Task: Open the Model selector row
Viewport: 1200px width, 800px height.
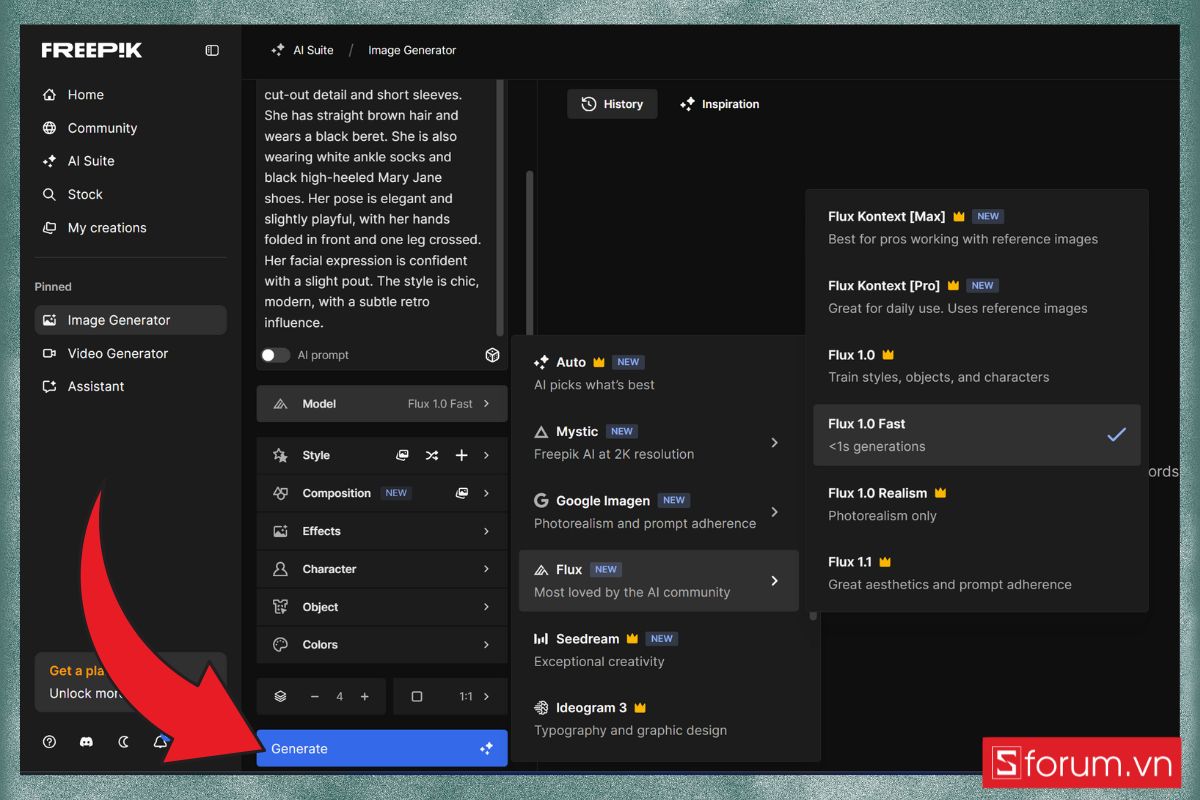Action: (382, 404)
